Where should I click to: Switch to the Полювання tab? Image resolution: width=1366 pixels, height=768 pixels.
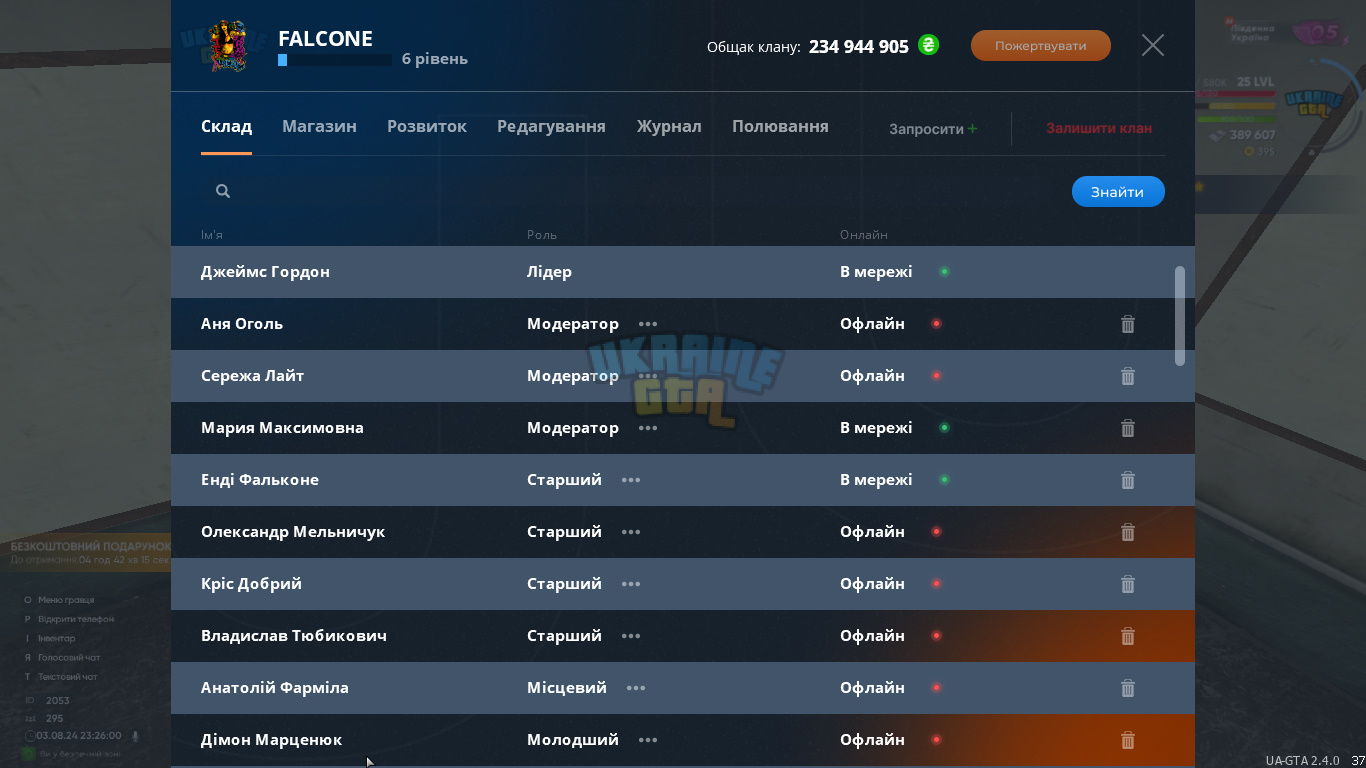[x=780, y=127]
